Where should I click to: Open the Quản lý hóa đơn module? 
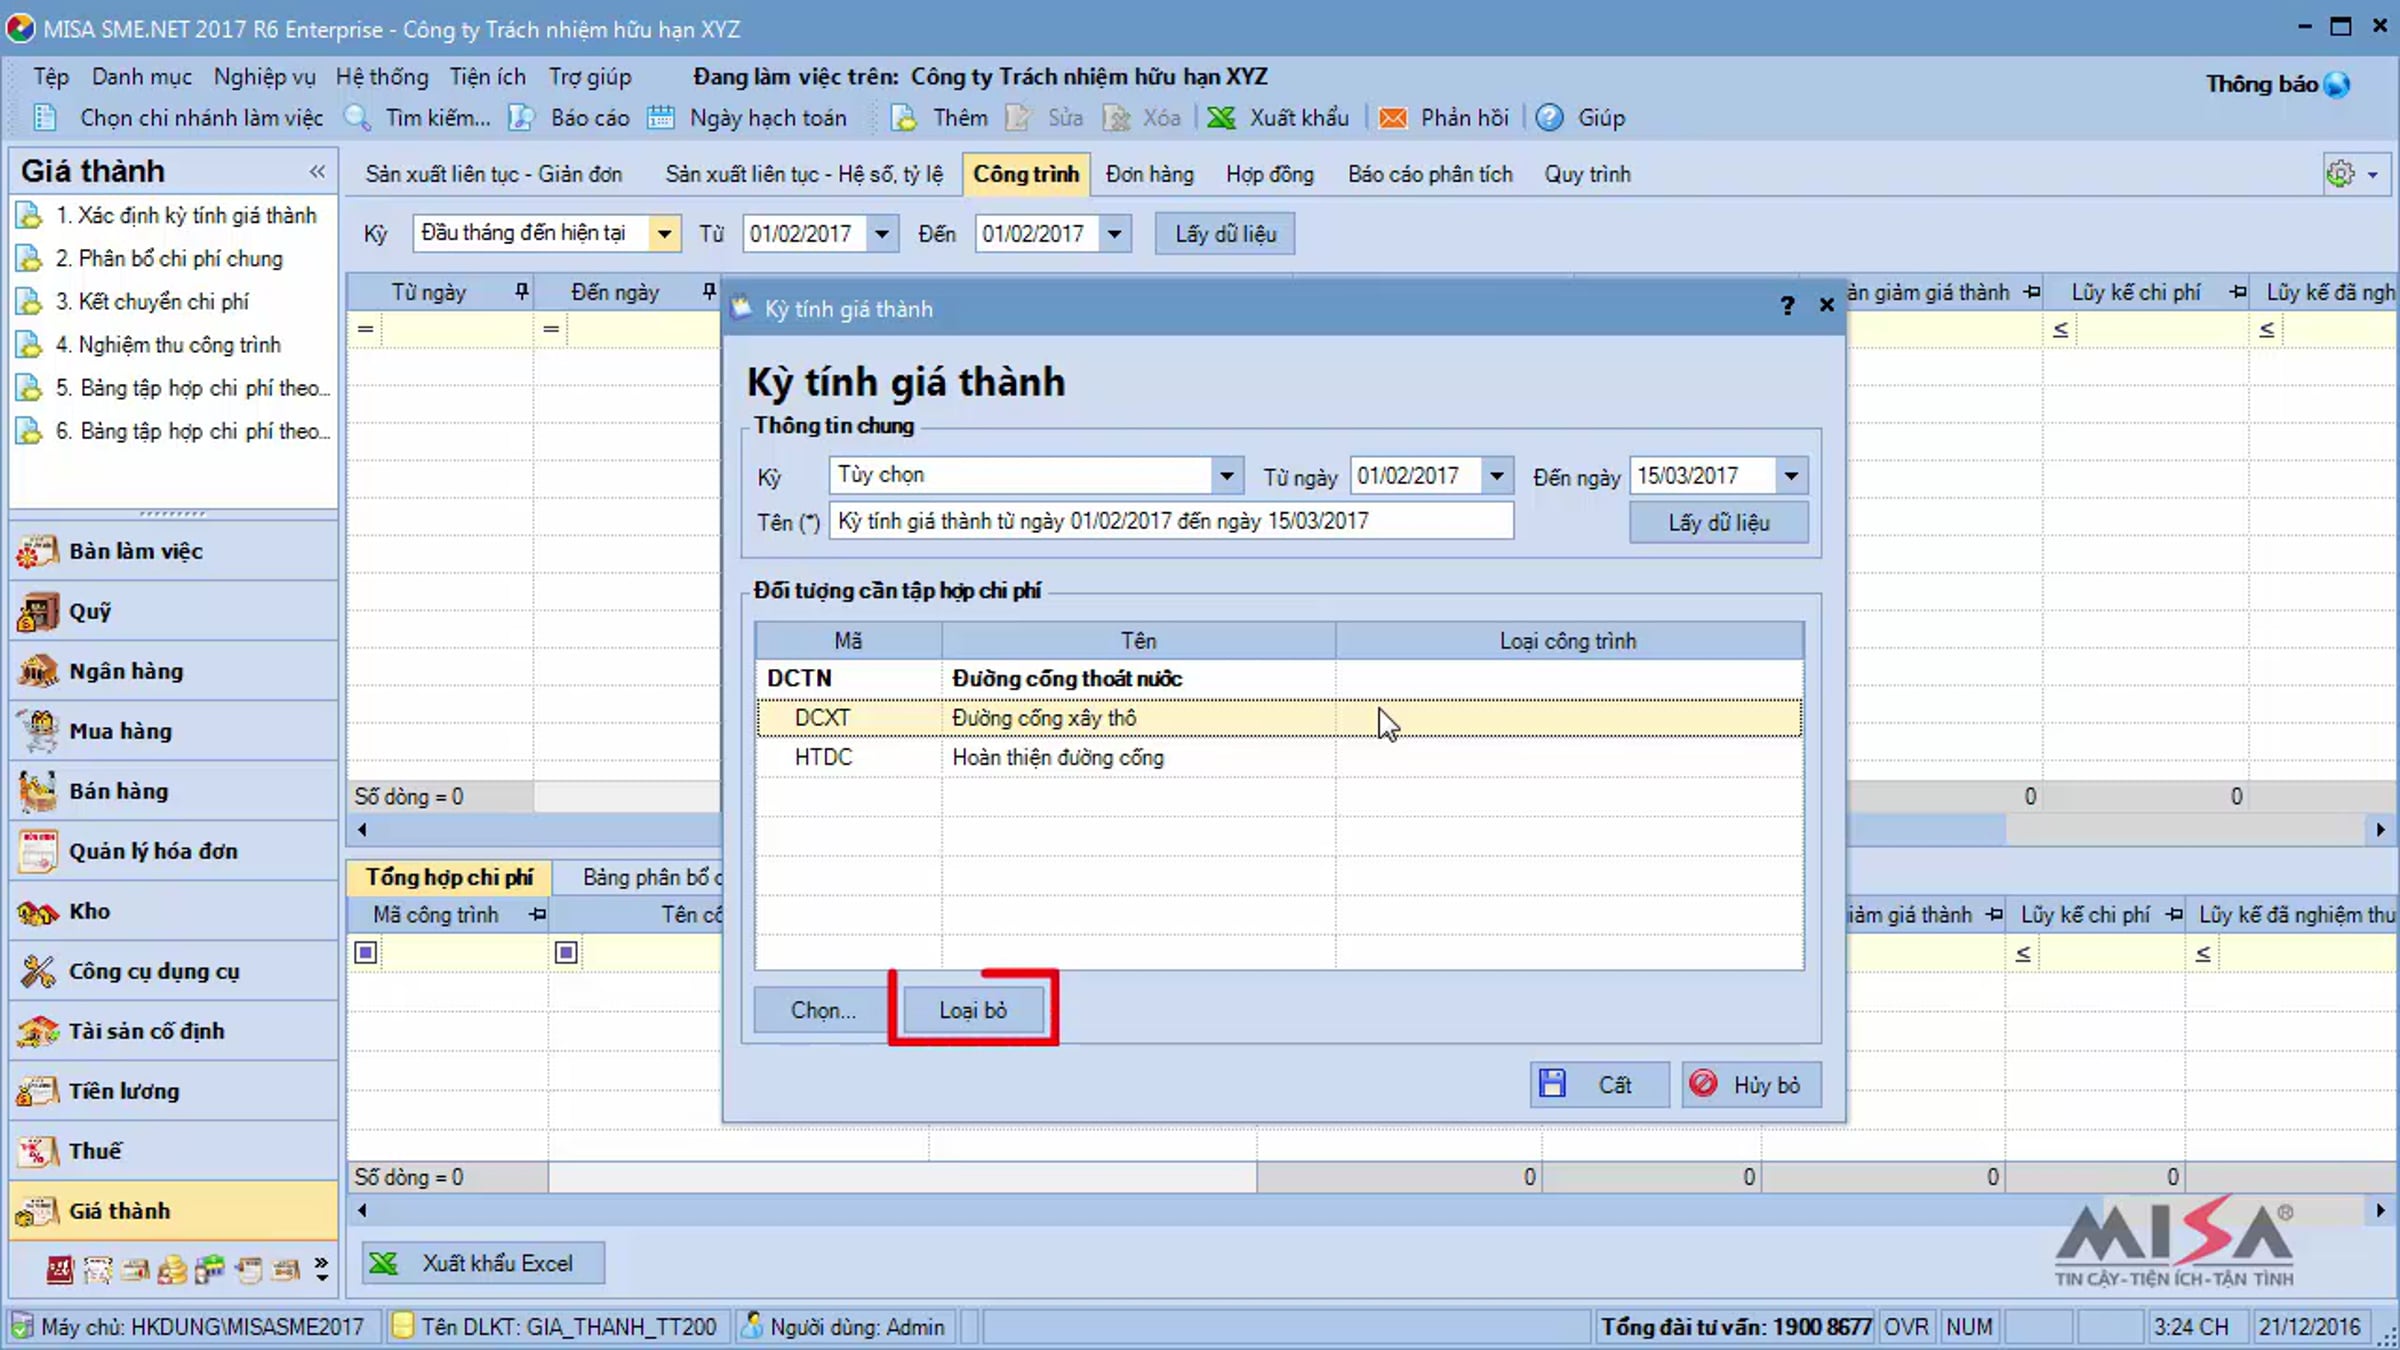[x=173, y=851]
